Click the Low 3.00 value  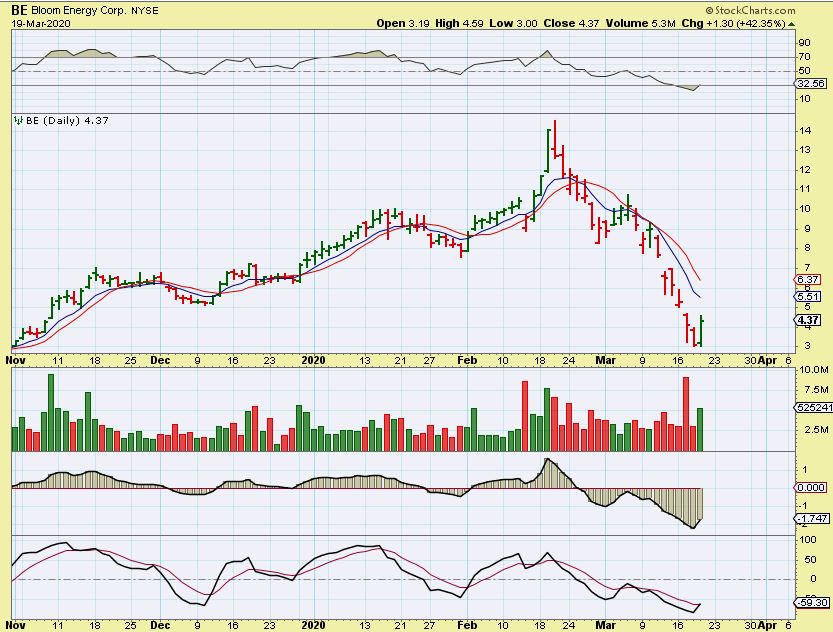[x=513, y=23]
